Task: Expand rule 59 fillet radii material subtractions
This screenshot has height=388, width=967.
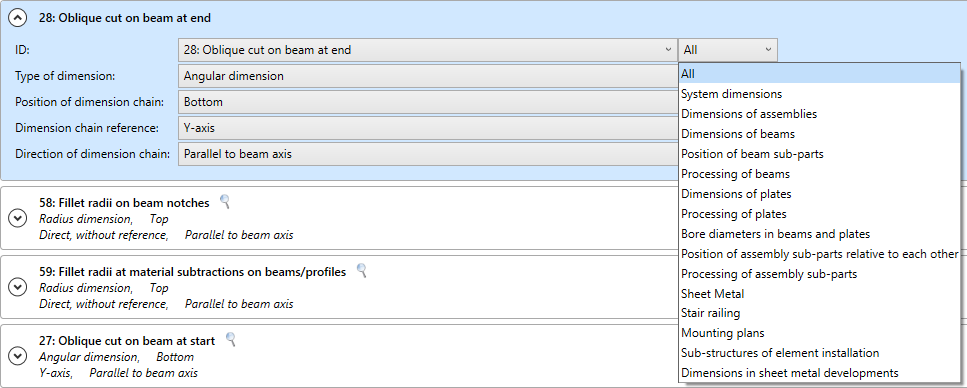Action: coord(17,287)
